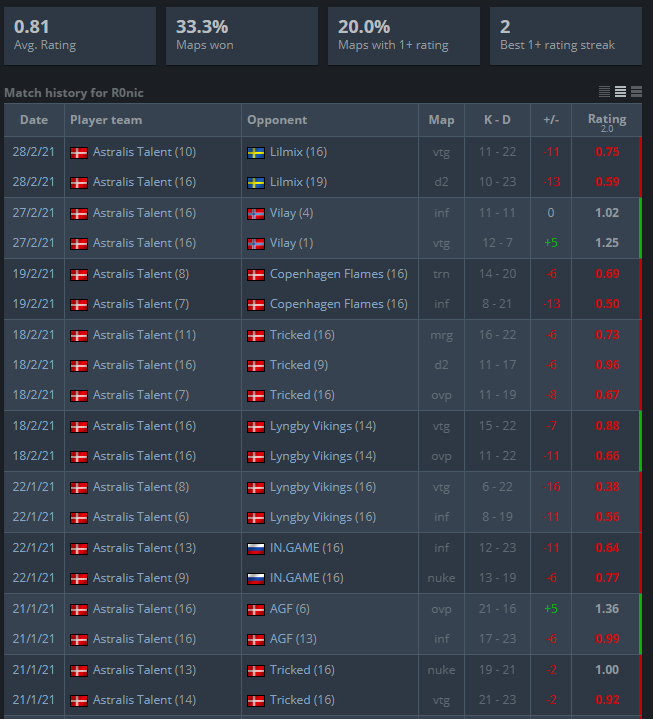Click the Swedish flag beside Lilmix (19)
The height and width of the screenshot is (719, 653).
coord(256,183)
